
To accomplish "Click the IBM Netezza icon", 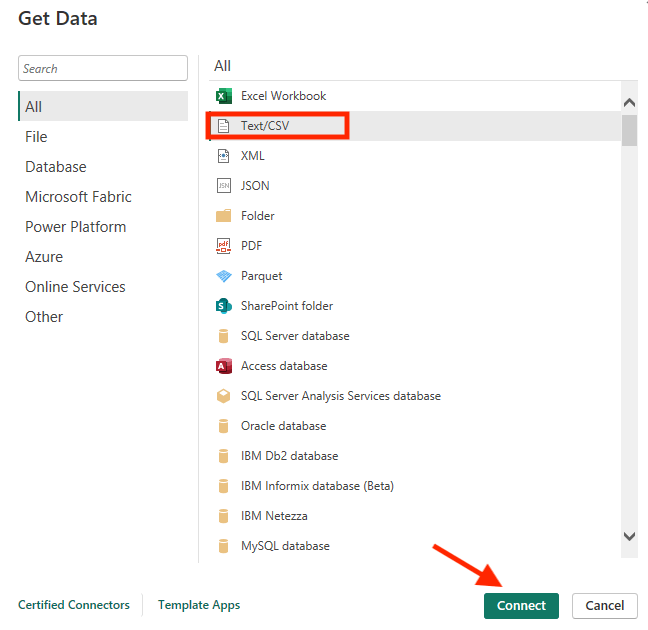I will point(224,516).
